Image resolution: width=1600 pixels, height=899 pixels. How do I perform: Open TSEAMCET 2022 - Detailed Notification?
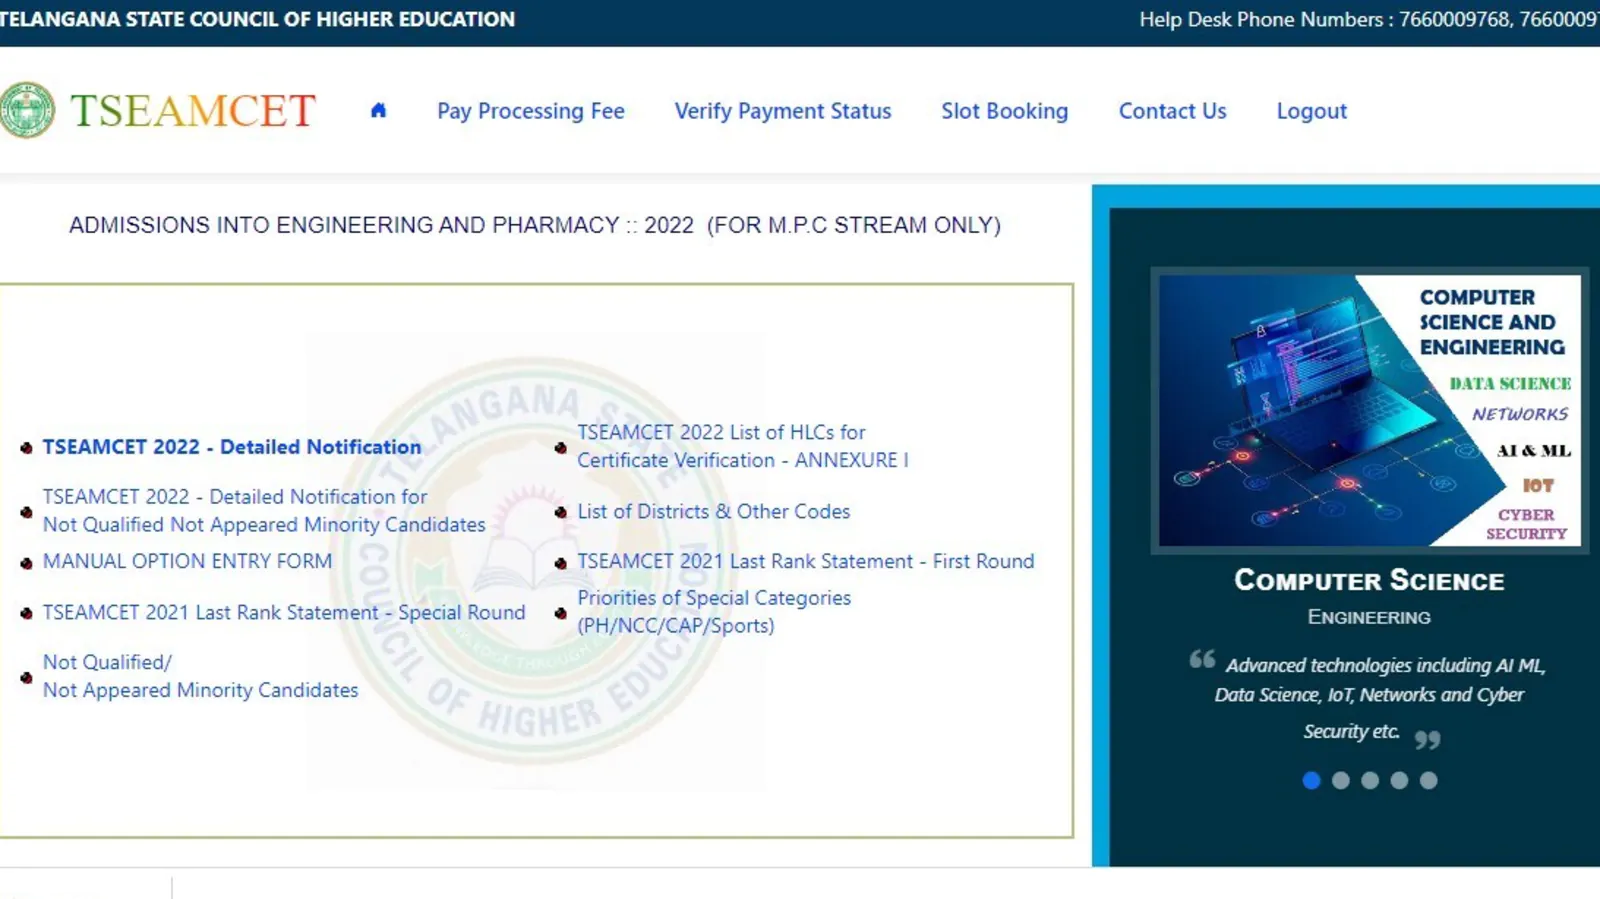tap(232, 447)
